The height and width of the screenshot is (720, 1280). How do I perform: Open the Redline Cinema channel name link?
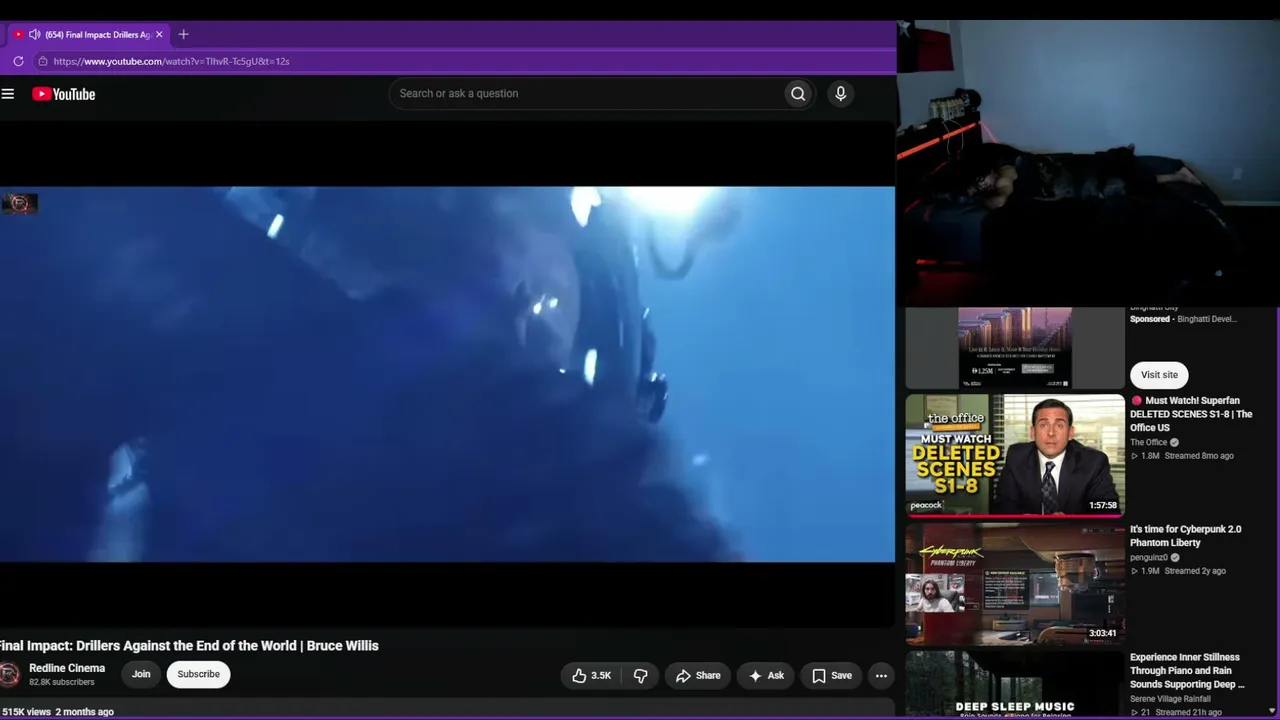67,668
